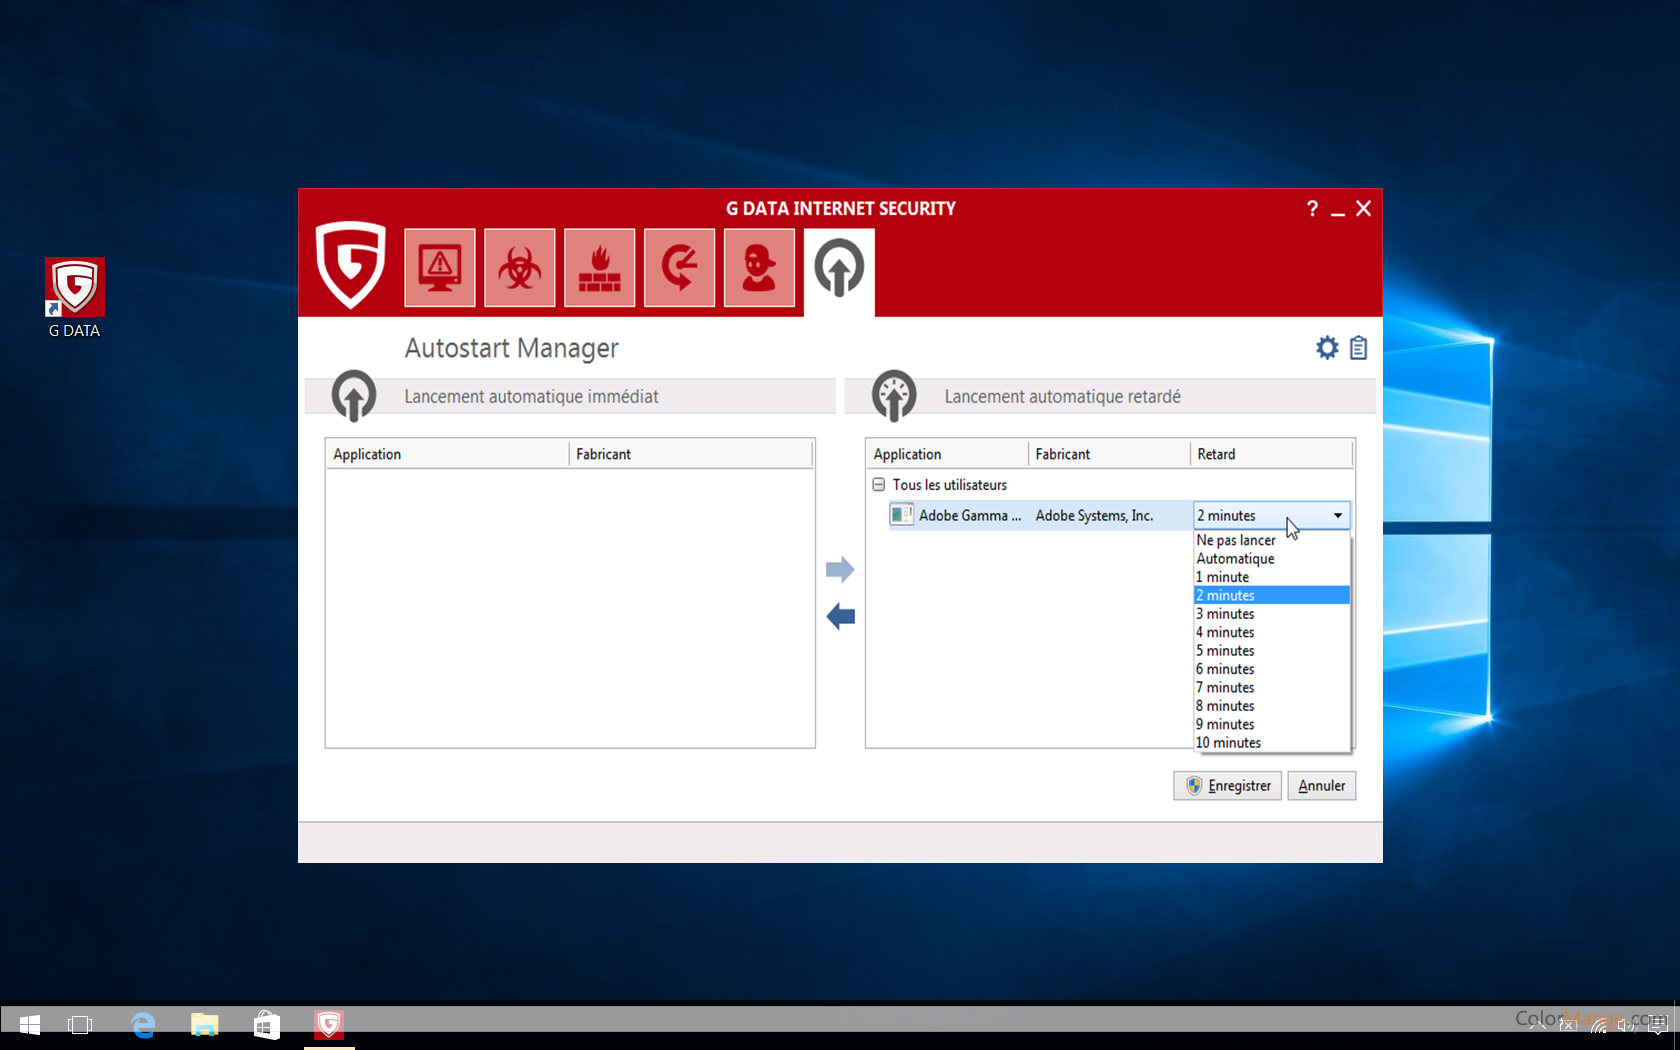Open Task View in the taskbar
Viewport: 1680px width, 1050px height.
tap(80, 1024)
